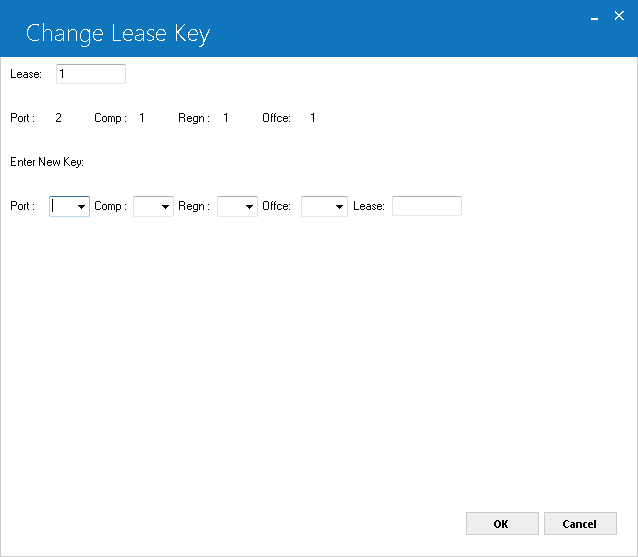This screenshot has width=638, height=557.
Task: Focus the Port combo box text area
Action: (x=63, y=207)
